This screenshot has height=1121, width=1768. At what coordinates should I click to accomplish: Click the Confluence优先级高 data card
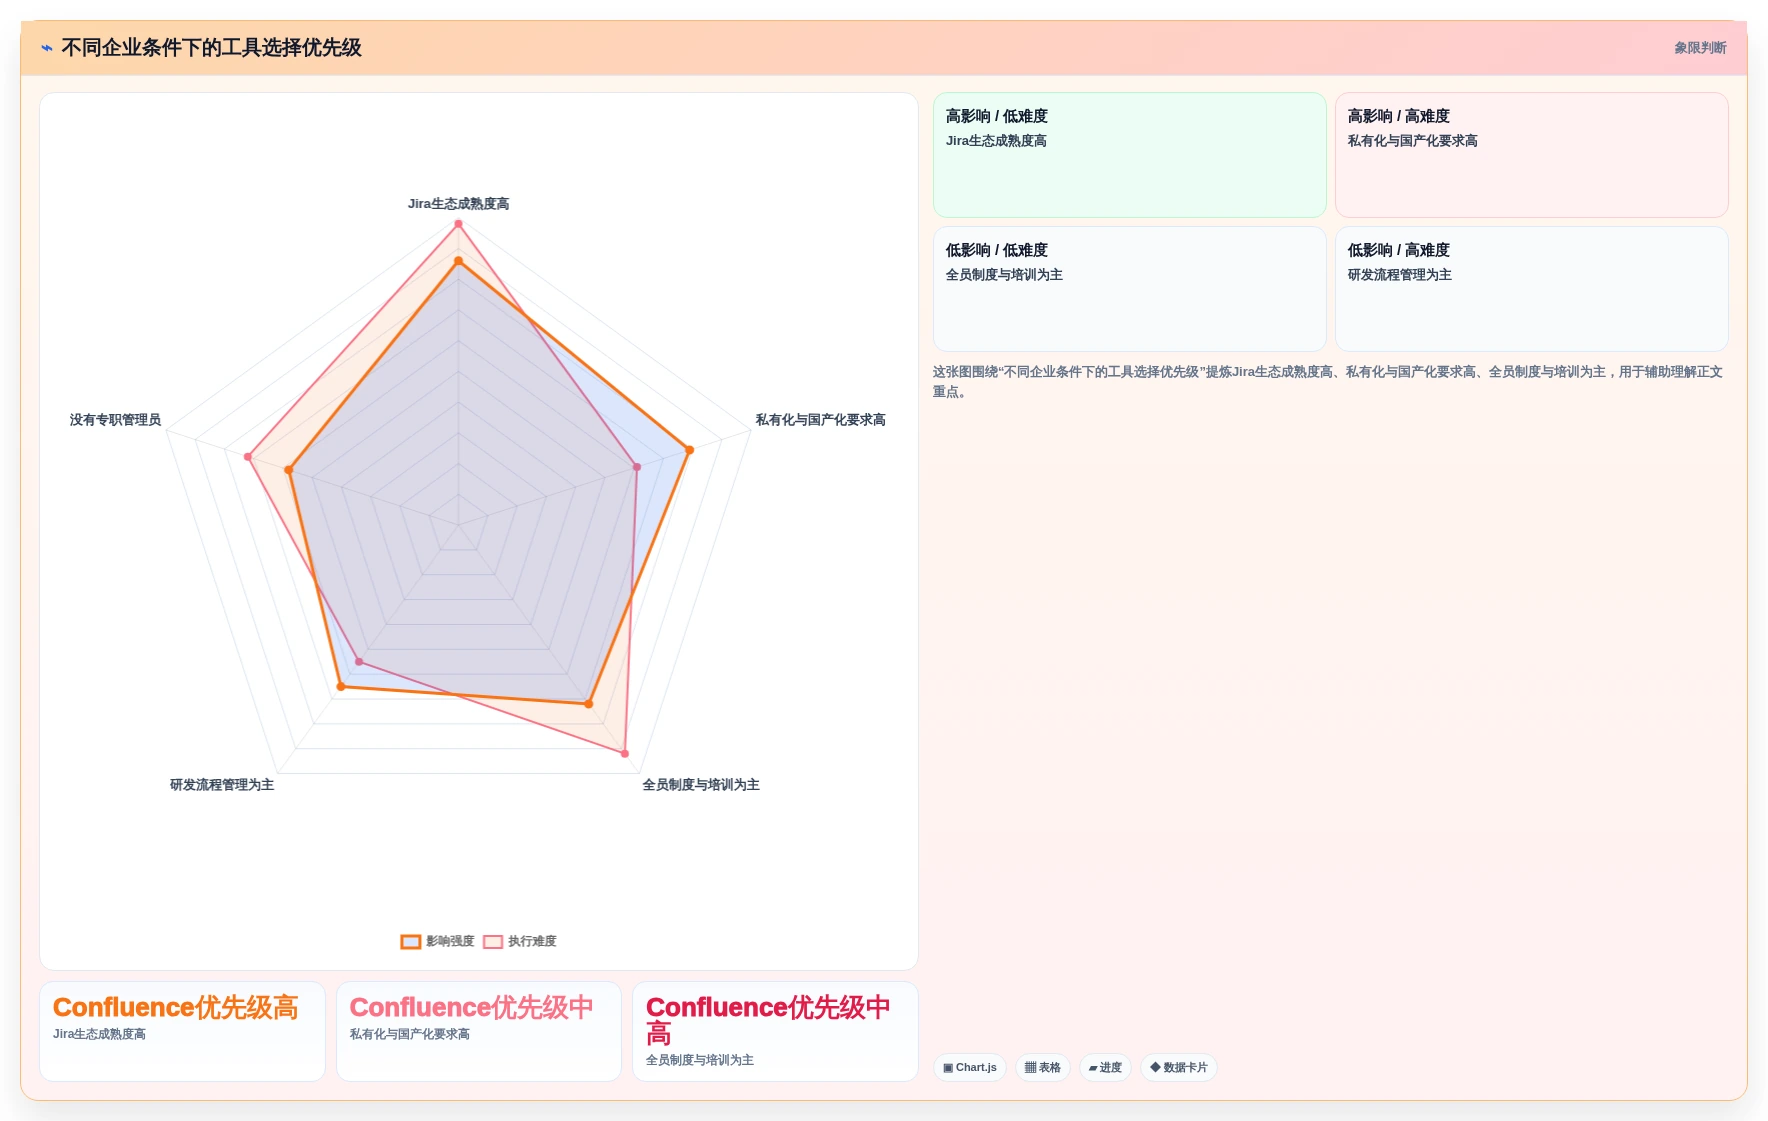click(182, 1031)
